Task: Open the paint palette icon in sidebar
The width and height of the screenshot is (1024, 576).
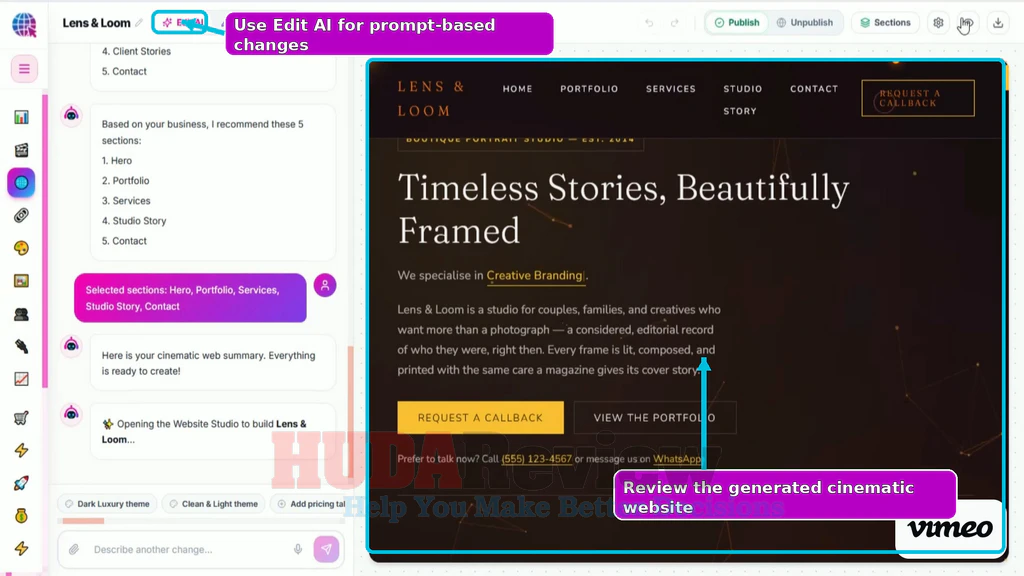Action: 22,248
